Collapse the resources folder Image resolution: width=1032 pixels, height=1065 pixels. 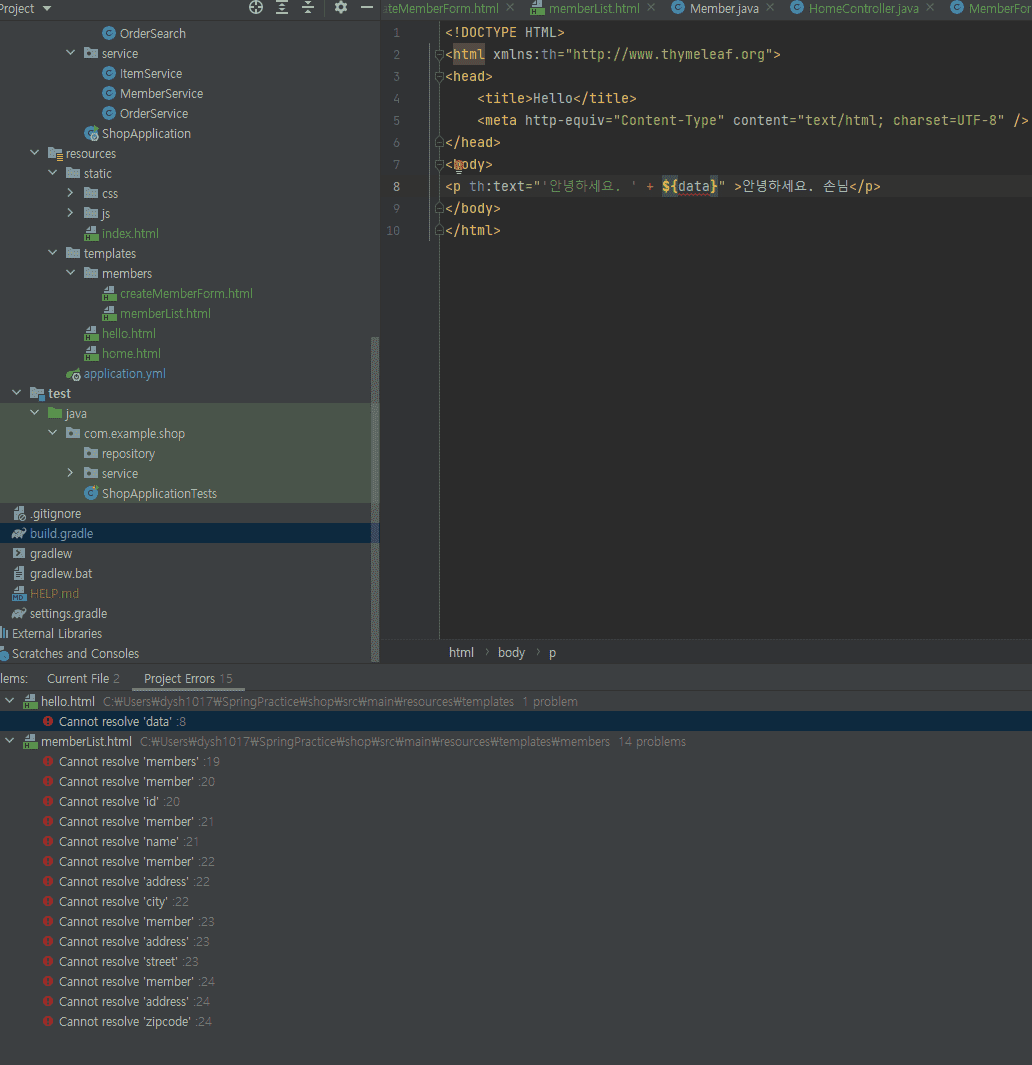(x=35, y=153)
